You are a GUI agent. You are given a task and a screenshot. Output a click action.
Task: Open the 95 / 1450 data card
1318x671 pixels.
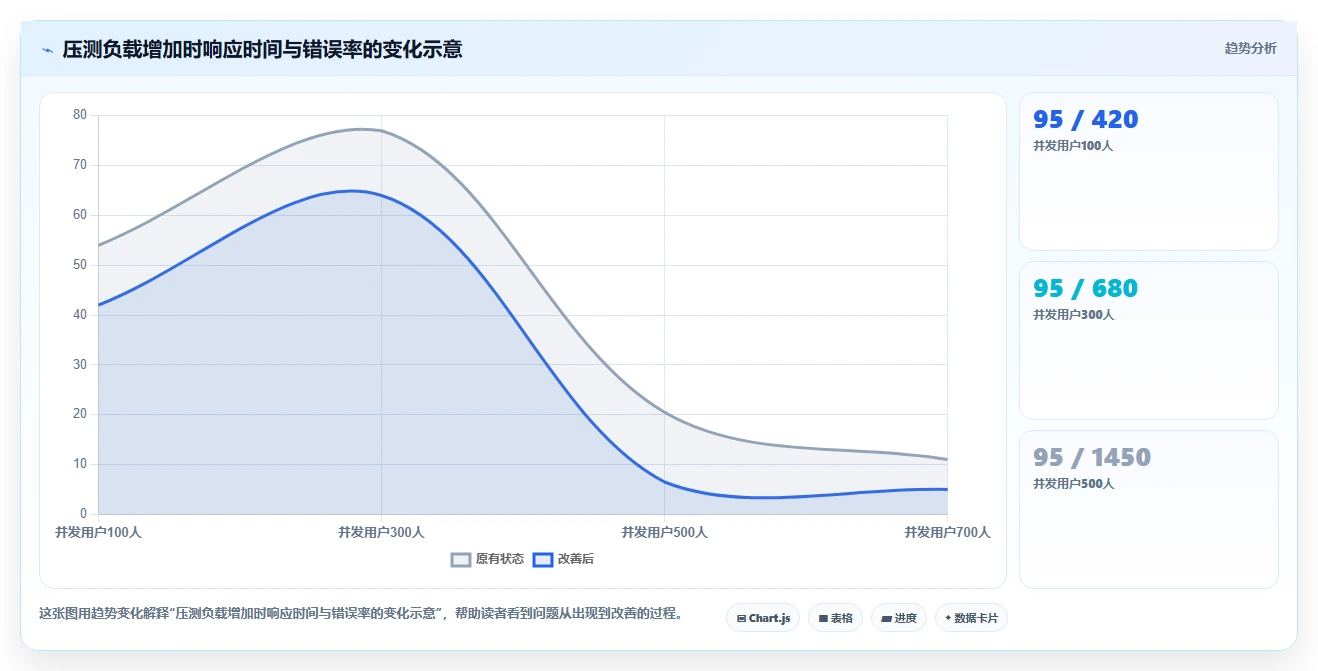[x=1149, y=509]
